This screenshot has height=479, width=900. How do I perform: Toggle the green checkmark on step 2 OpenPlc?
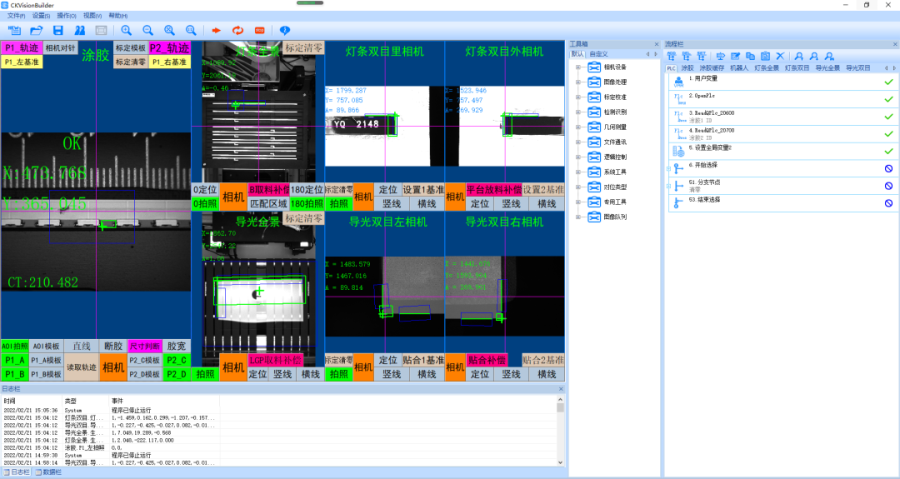[x=887, y=97]
